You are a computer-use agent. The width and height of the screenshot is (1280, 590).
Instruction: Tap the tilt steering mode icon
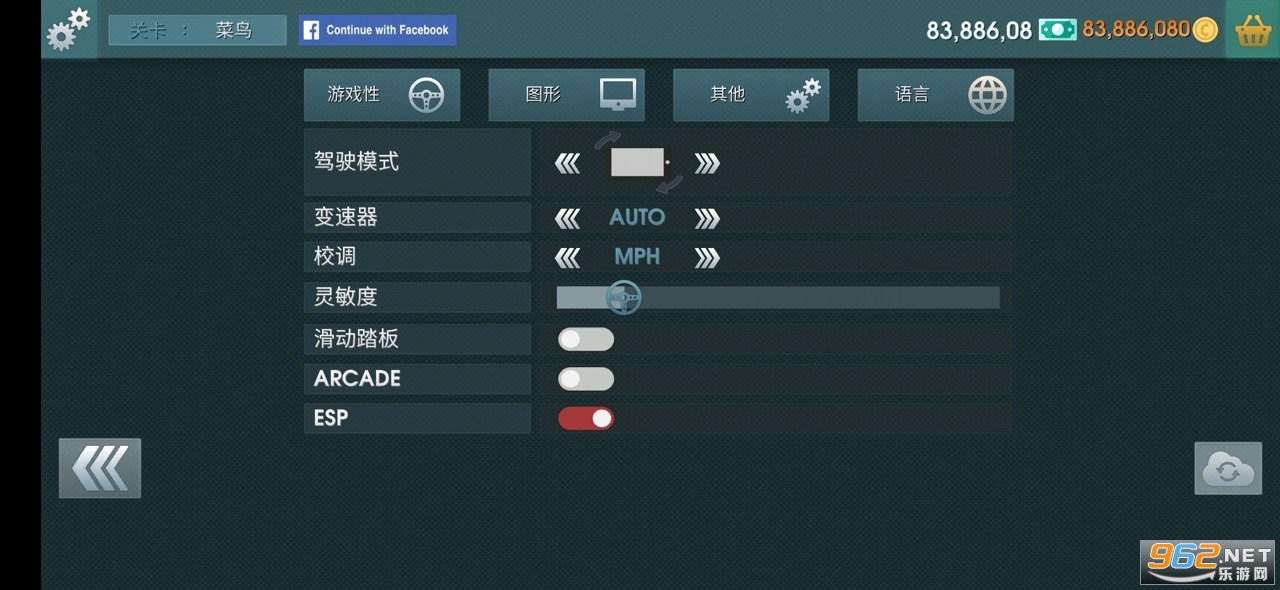coord(638,162)
